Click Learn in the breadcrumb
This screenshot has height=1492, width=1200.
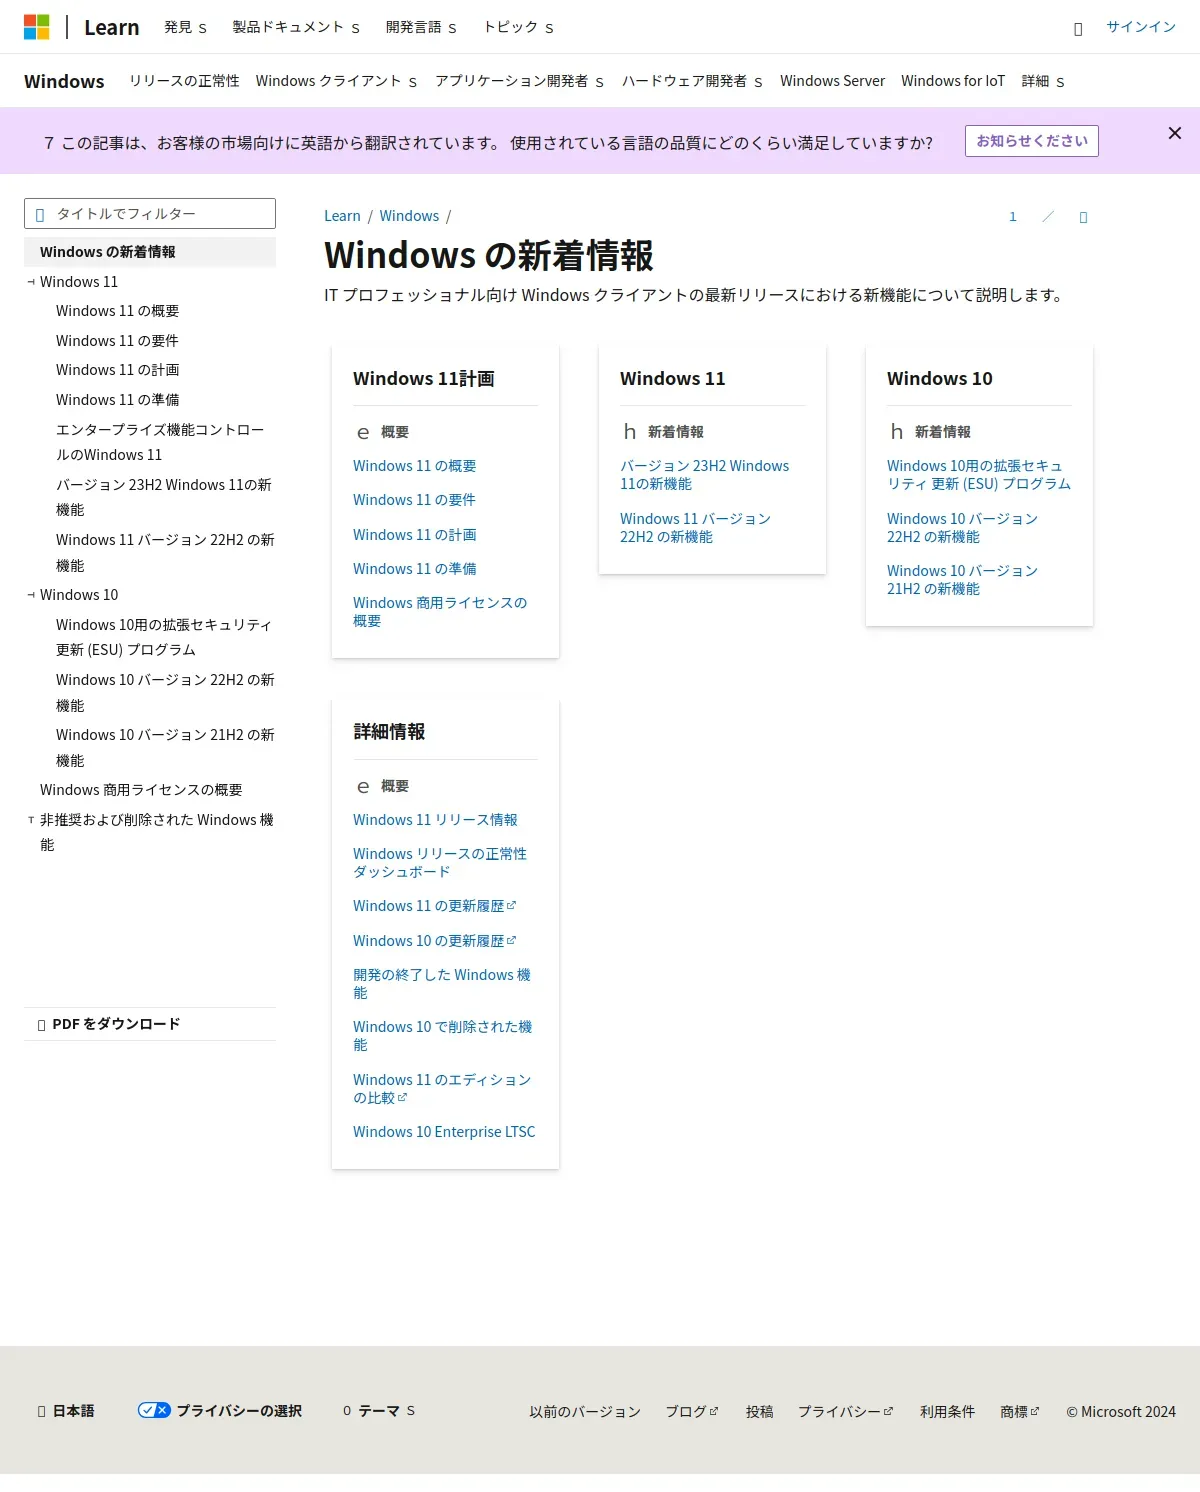click(342, 216)
